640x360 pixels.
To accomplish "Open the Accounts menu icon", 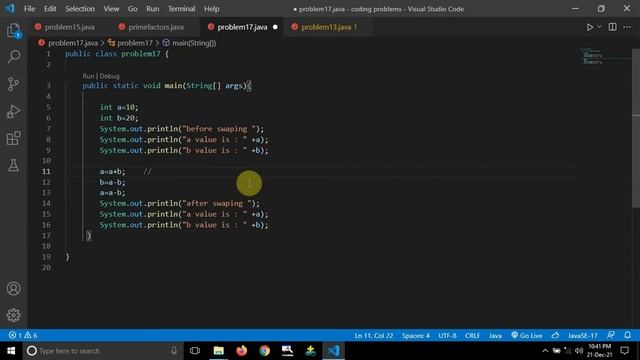I will [13, 289].
